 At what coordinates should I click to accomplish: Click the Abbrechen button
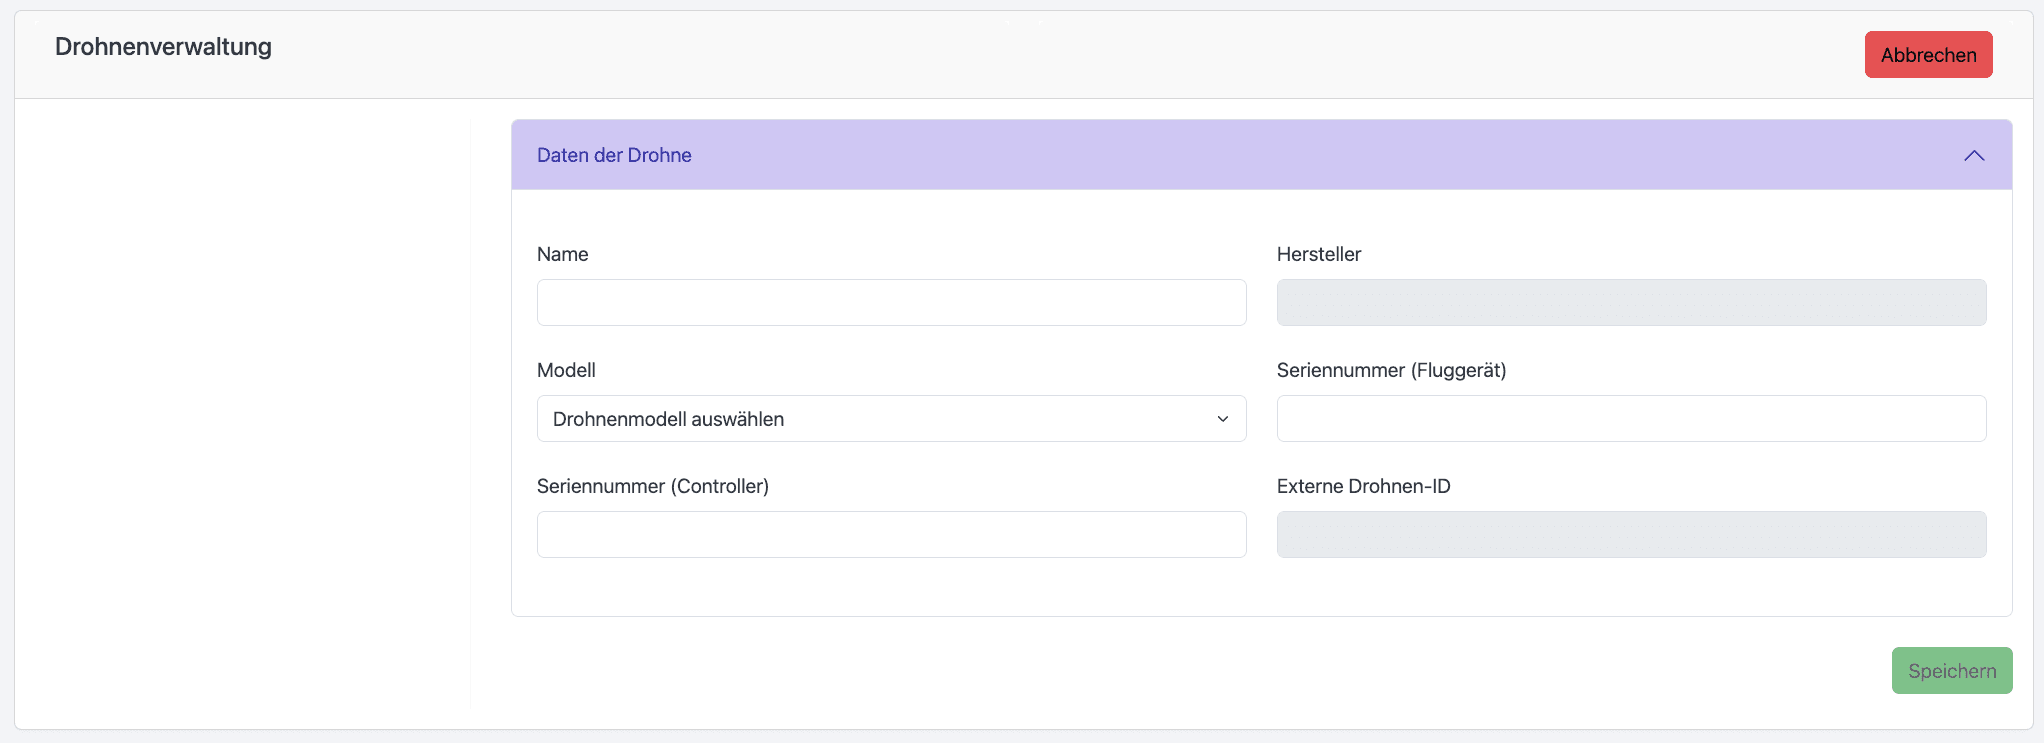coord(1928,55)
